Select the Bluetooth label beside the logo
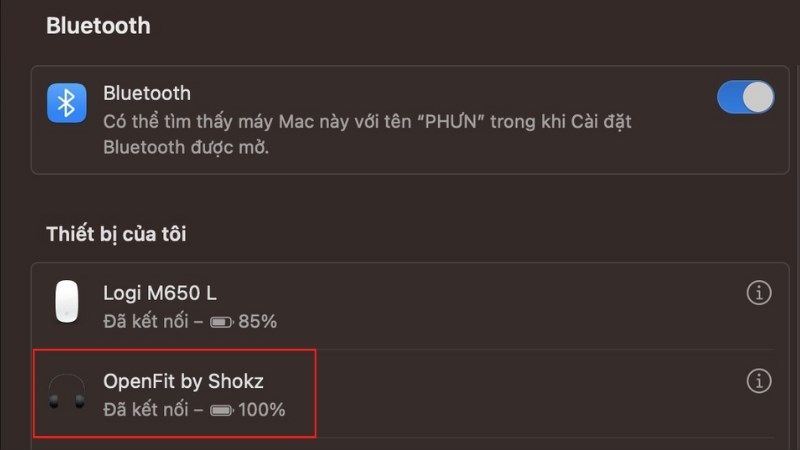The height and width of the screenshot is (450, 800). (x=147, y=93)
